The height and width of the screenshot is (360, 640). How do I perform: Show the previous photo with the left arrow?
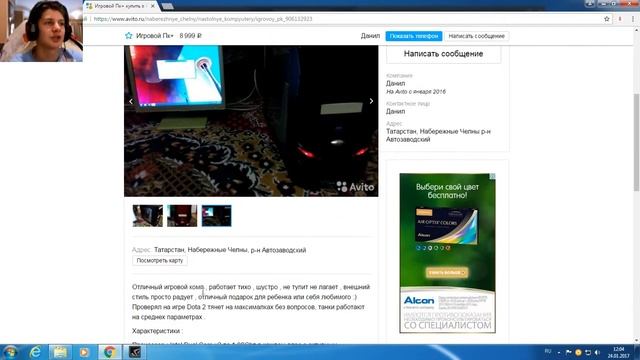(x=131, y=101)
